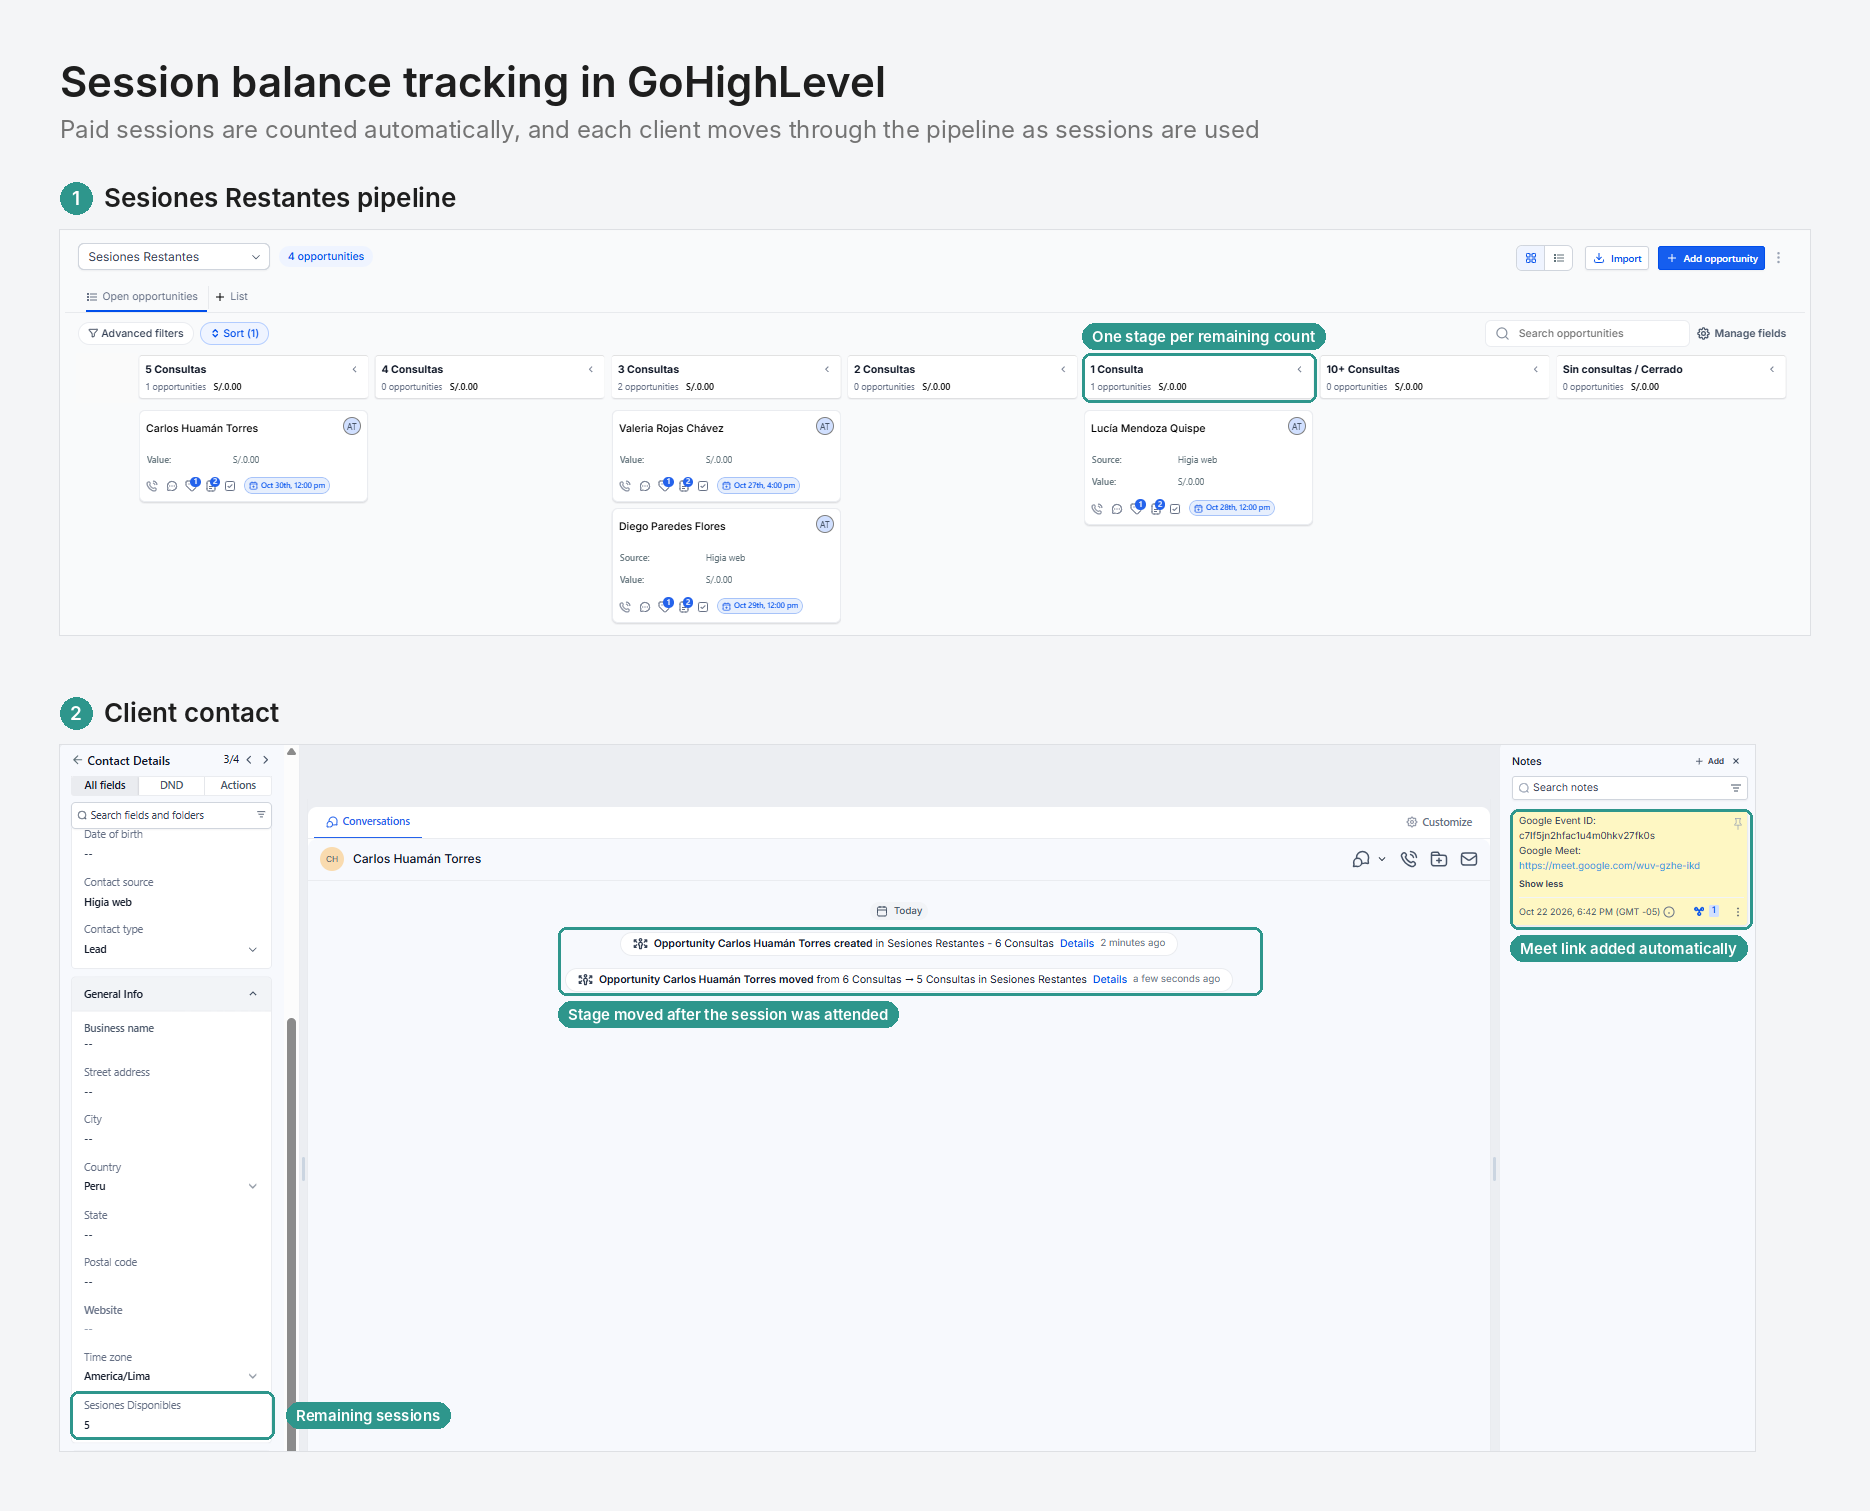Click Details link on opportunity created entry
Screen dimensions: 1870x1511
[1077, 943]
